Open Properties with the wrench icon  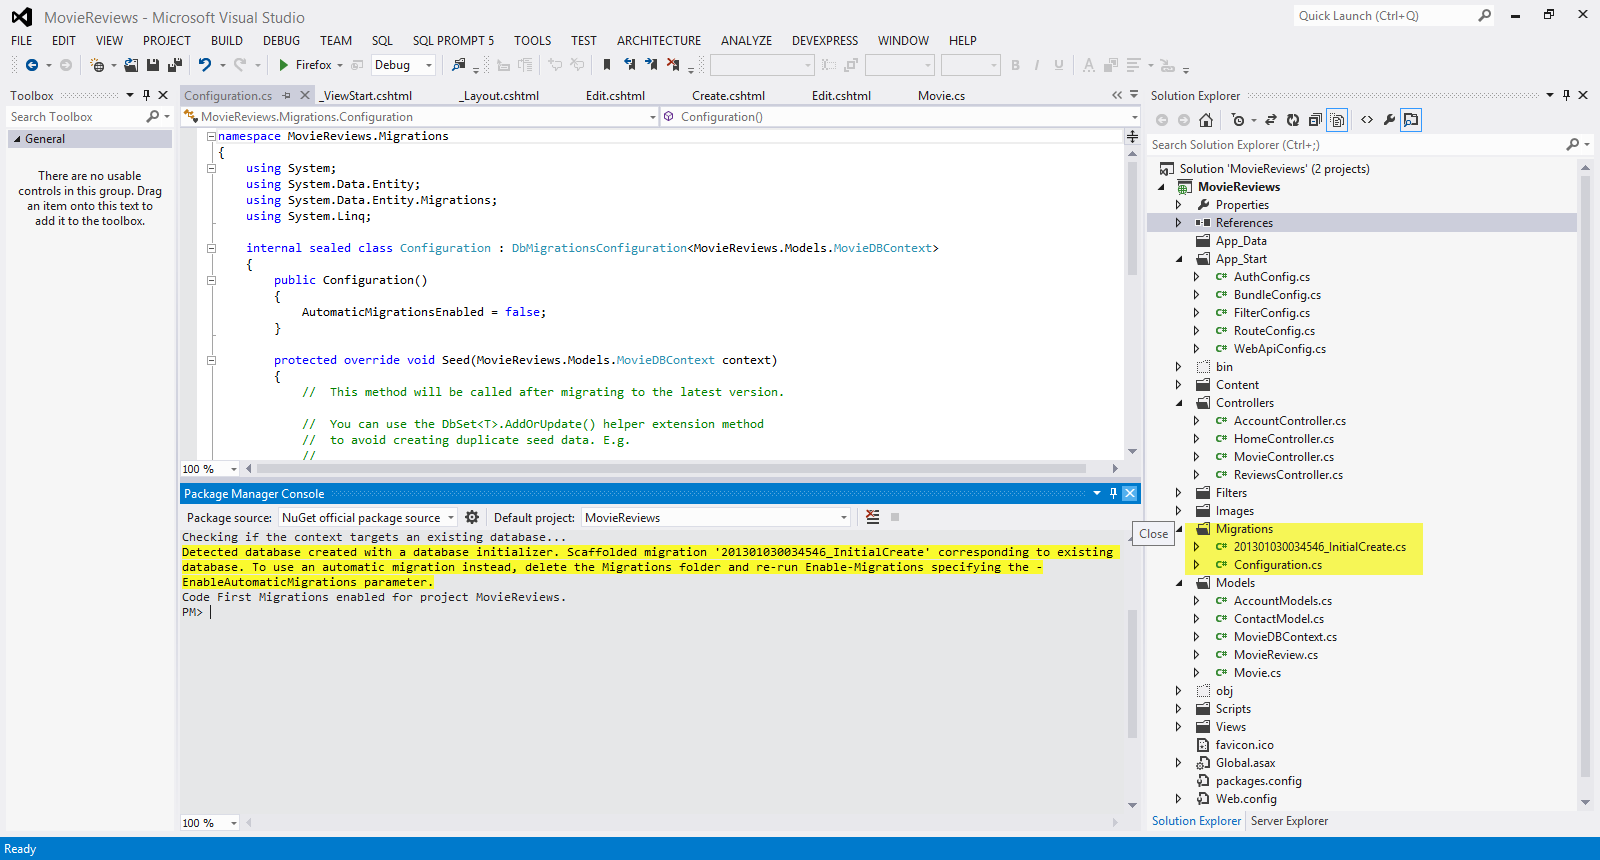point(1389,120)
